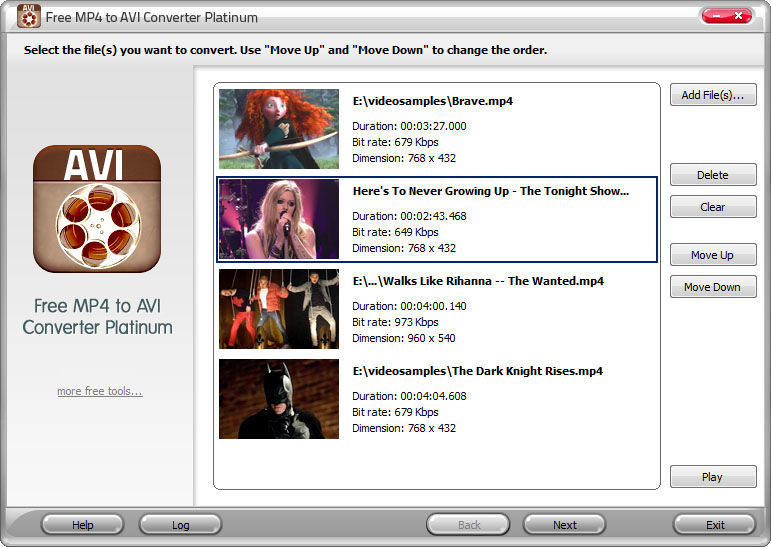The width and height of the screenshot is (771, 547).
Task: Select the Tonight Show video thumbnail
Action: [x=279, y=219]
